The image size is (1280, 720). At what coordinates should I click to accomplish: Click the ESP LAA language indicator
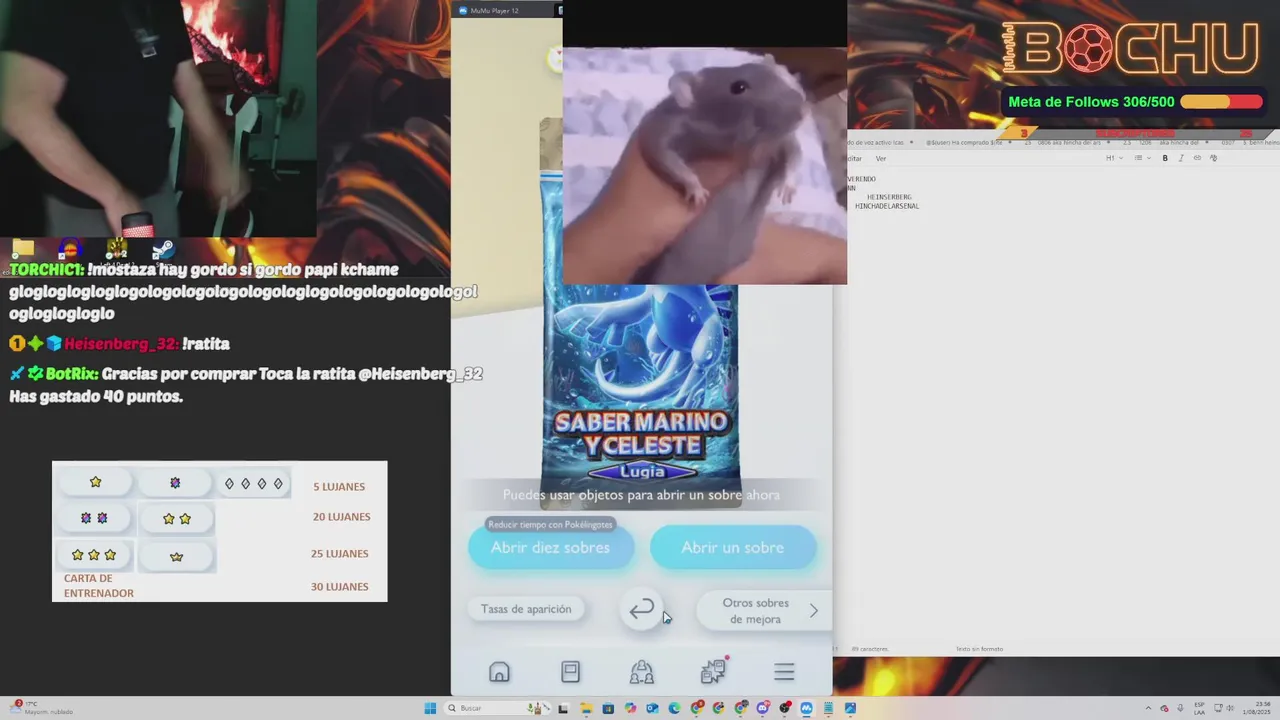click(x=1199, y=708)
